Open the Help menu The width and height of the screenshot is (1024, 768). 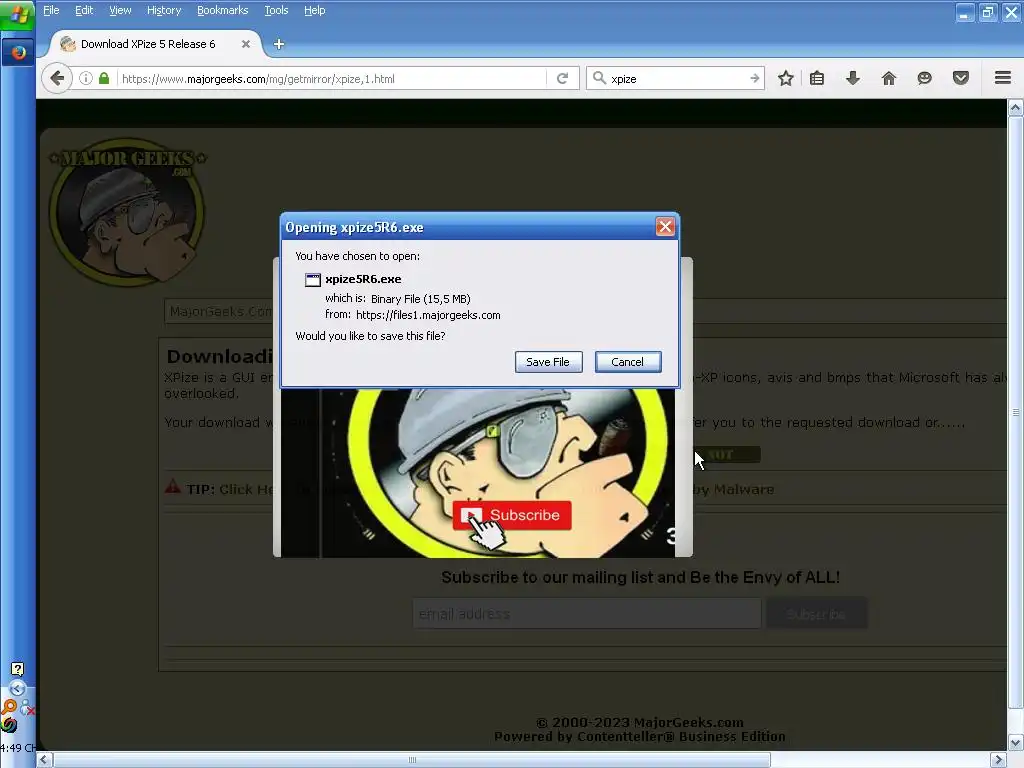tap(314, 10)
